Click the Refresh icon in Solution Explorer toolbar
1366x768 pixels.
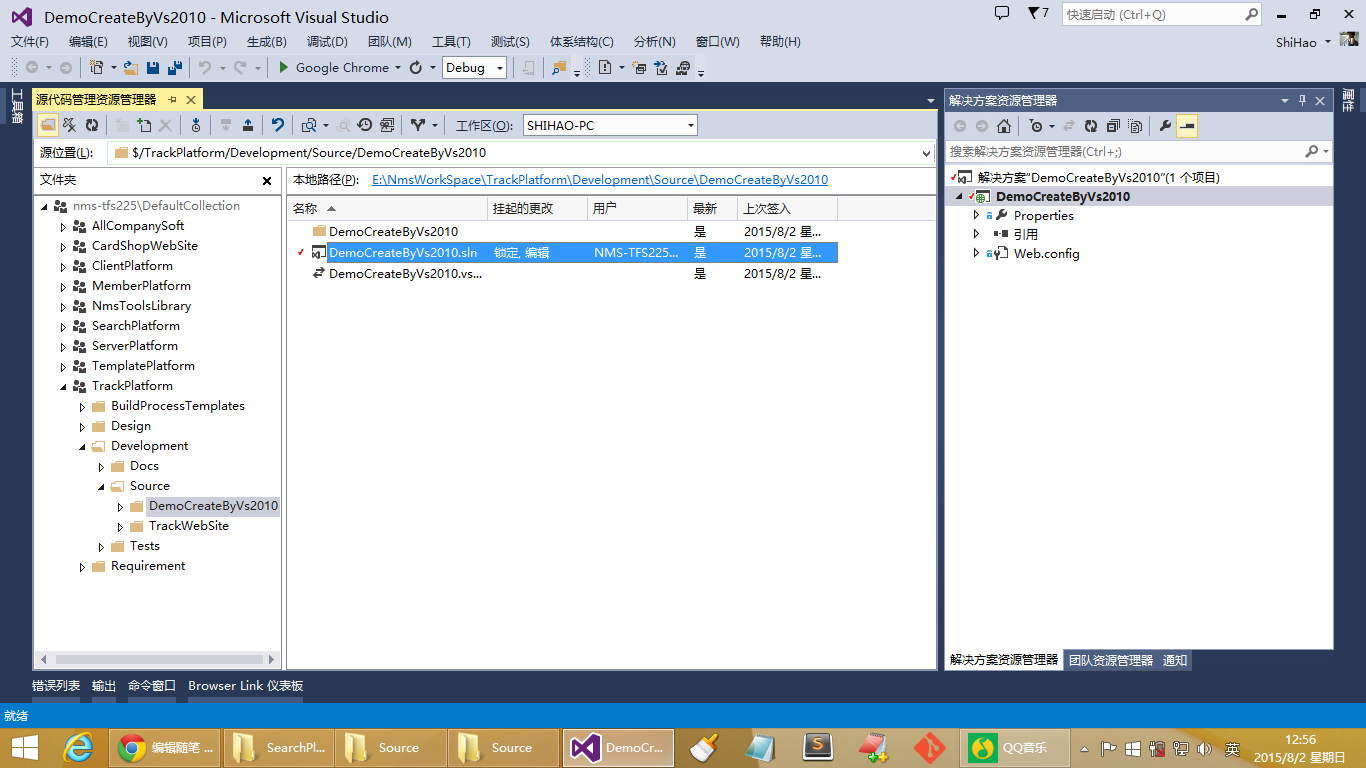click(1091, 126)
